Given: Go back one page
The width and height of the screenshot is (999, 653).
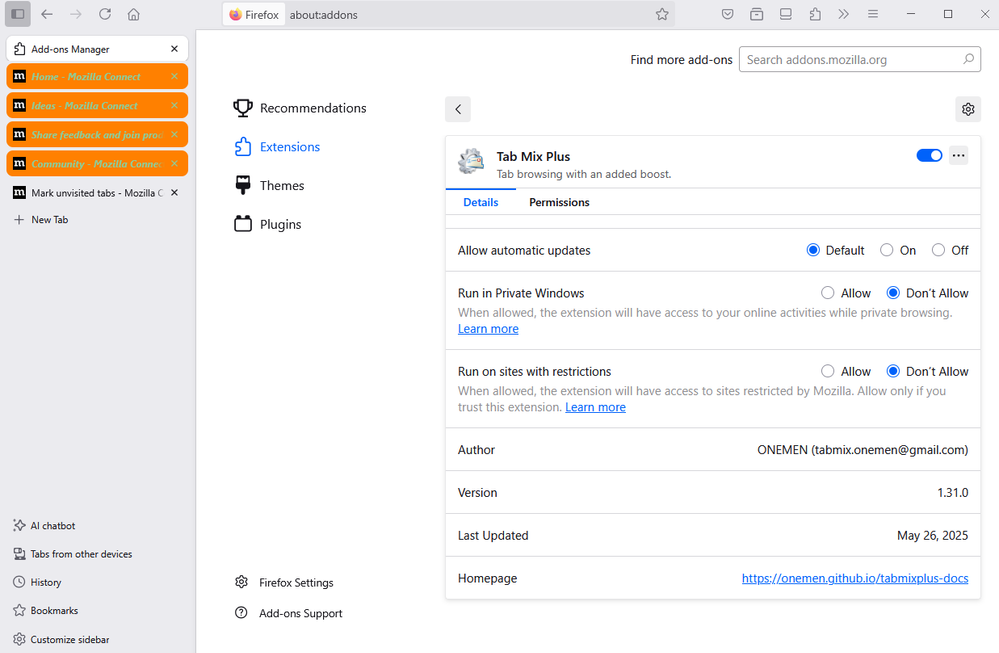Looking at the screenshot, I should coord(47,14).
